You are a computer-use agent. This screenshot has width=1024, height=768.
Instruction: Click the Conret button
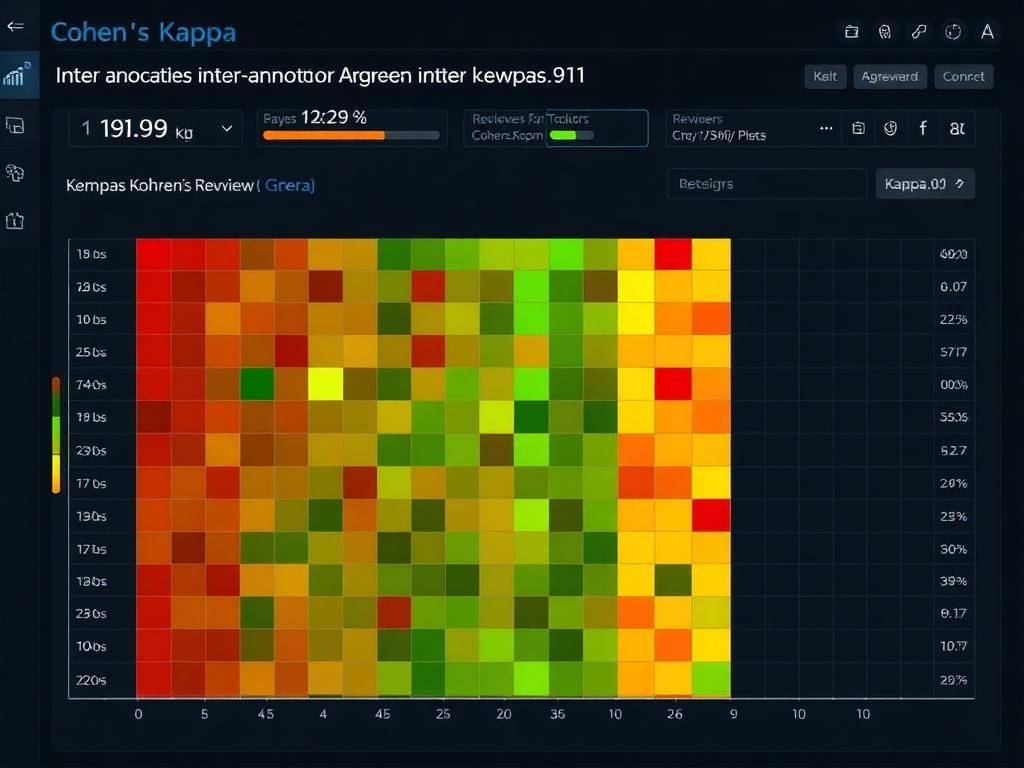point(963,76)
